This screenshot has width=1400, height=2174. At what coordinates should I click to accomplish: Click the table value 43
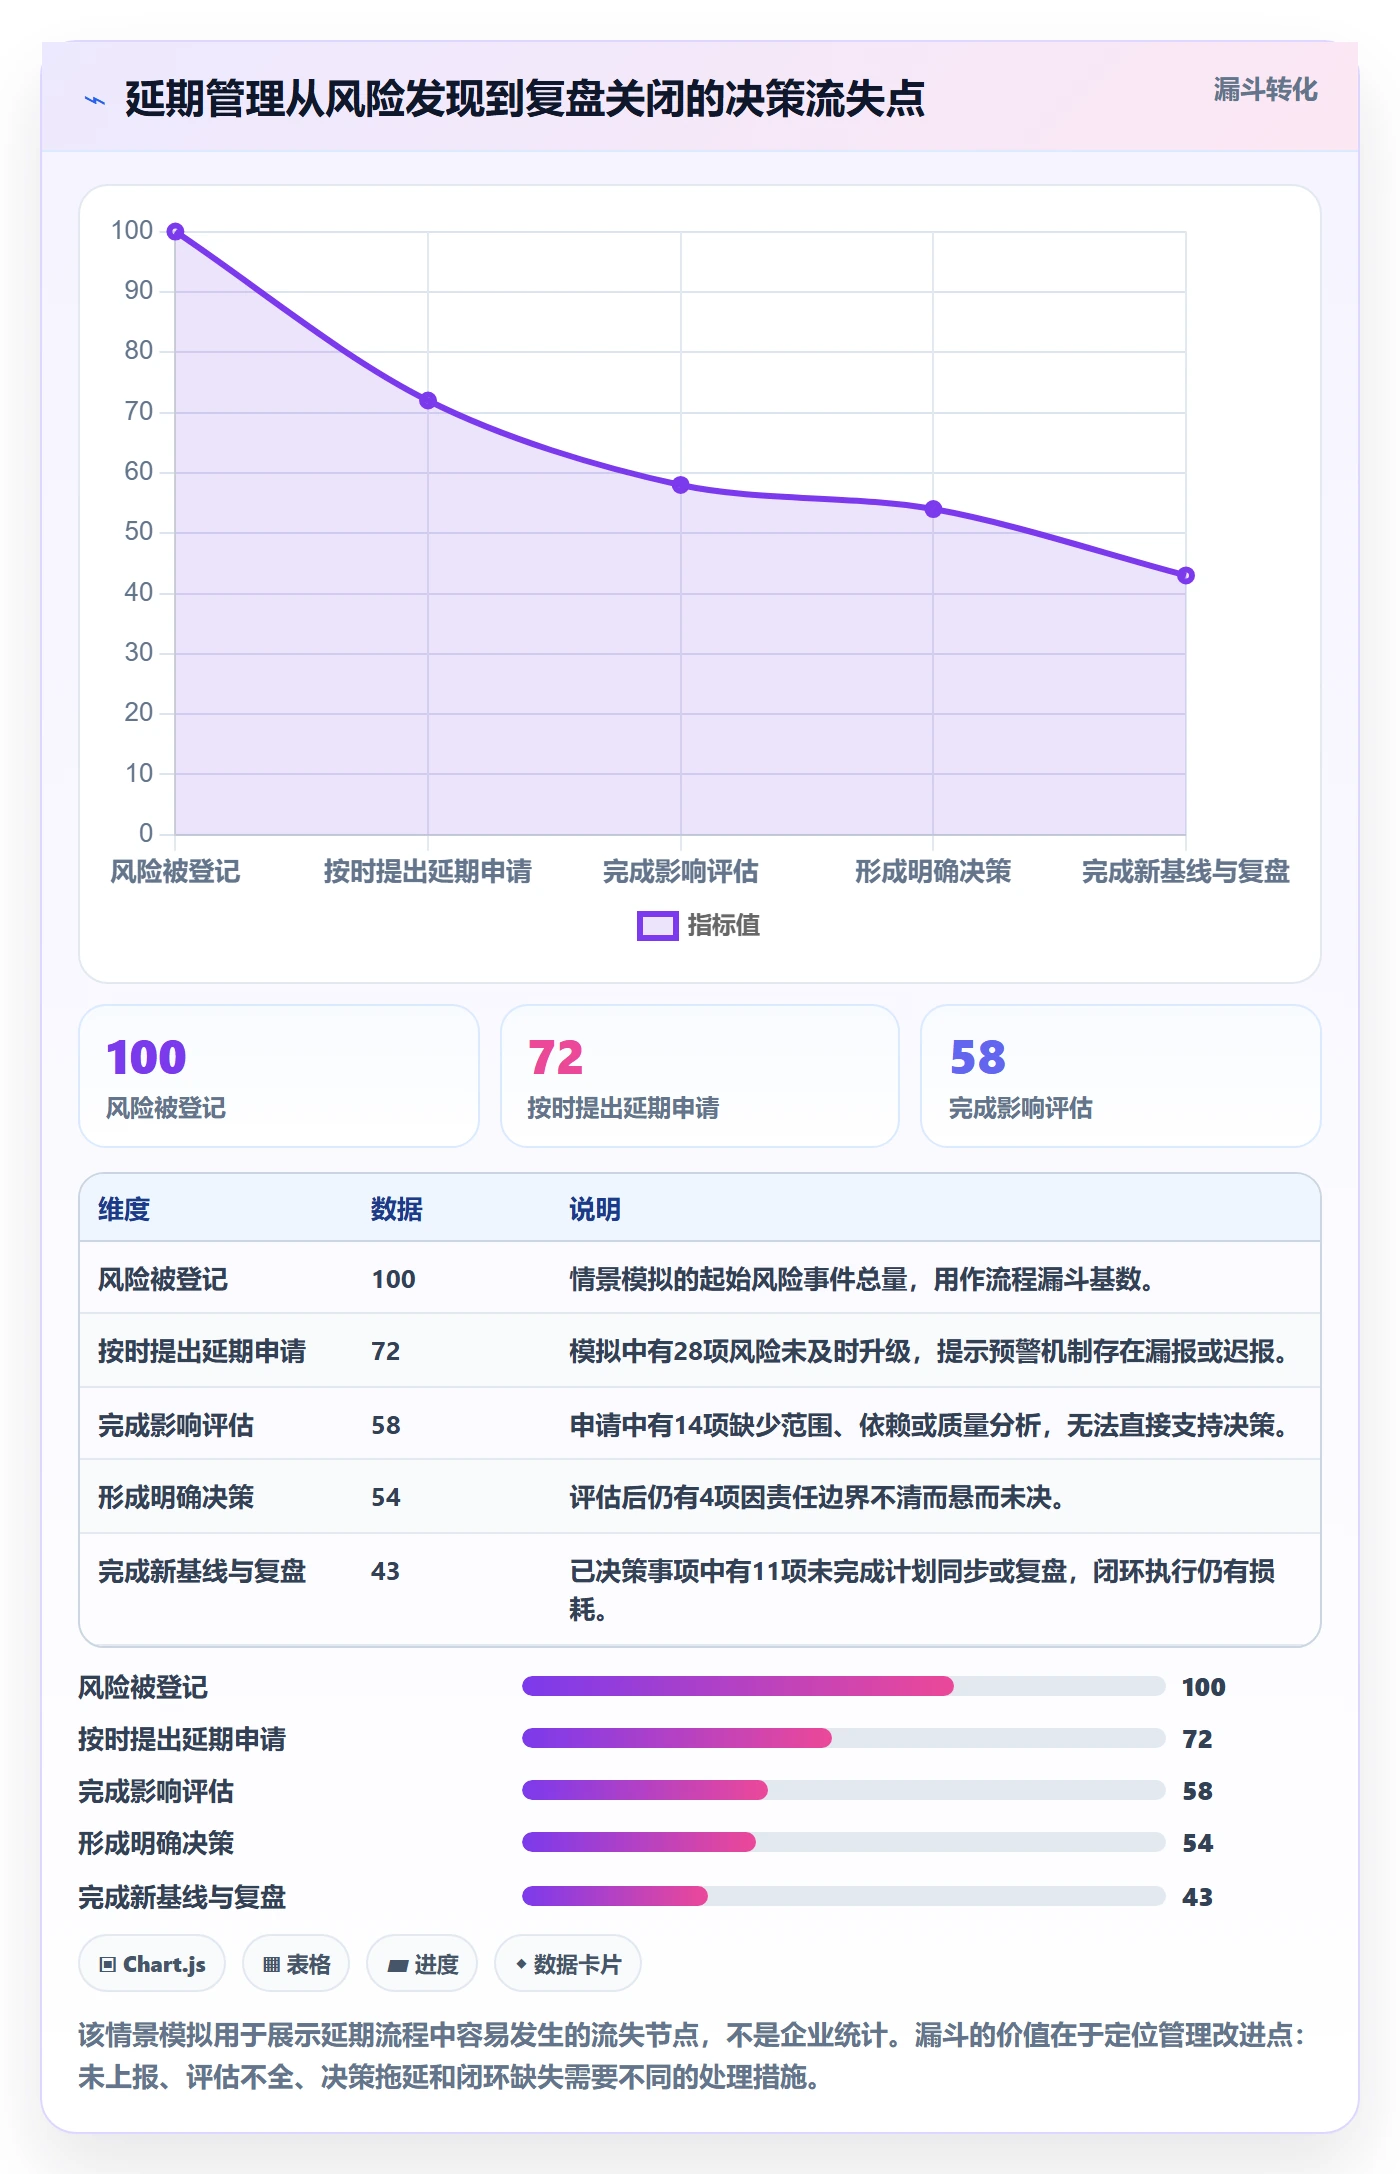(x=386, y=1571)
